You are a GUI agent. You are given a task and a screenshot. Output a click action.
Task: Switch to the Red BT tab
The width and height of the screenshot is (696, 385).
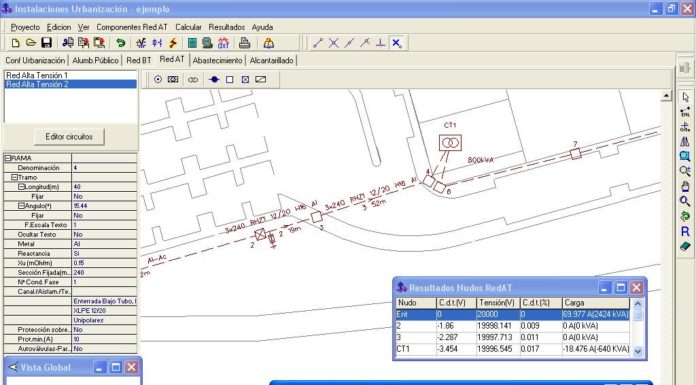(x=138, y=60)
